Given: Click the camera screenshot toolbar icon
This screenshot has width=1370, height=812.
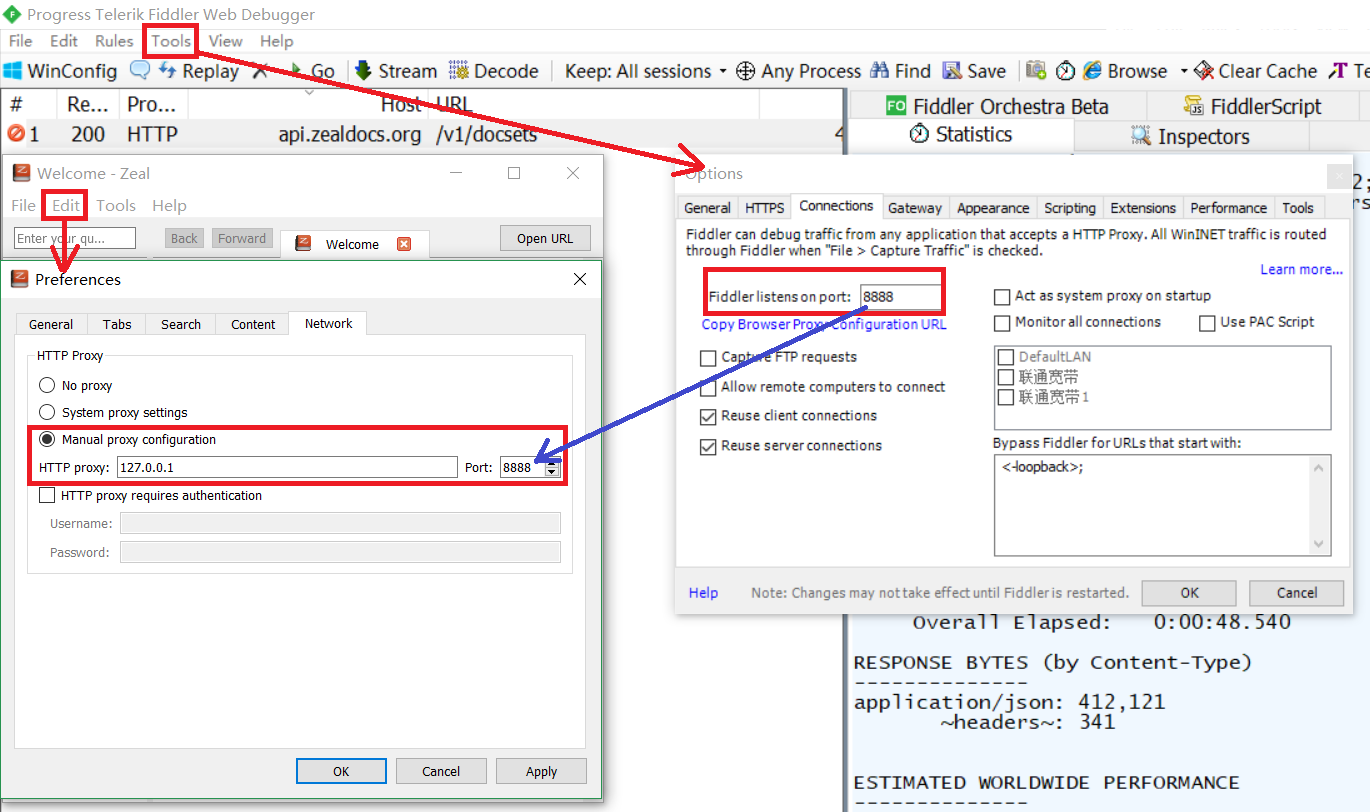Looking at the screenshot, I should point(1036,71).
